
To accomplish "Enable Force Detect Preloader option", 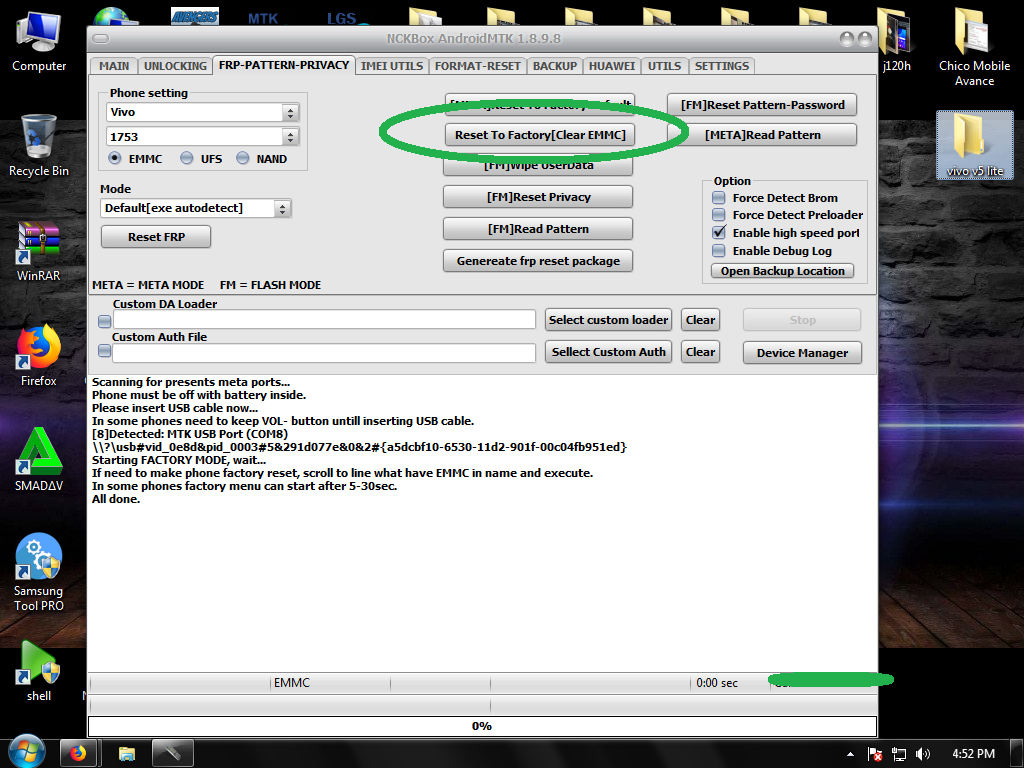I will tap(718, 214).
